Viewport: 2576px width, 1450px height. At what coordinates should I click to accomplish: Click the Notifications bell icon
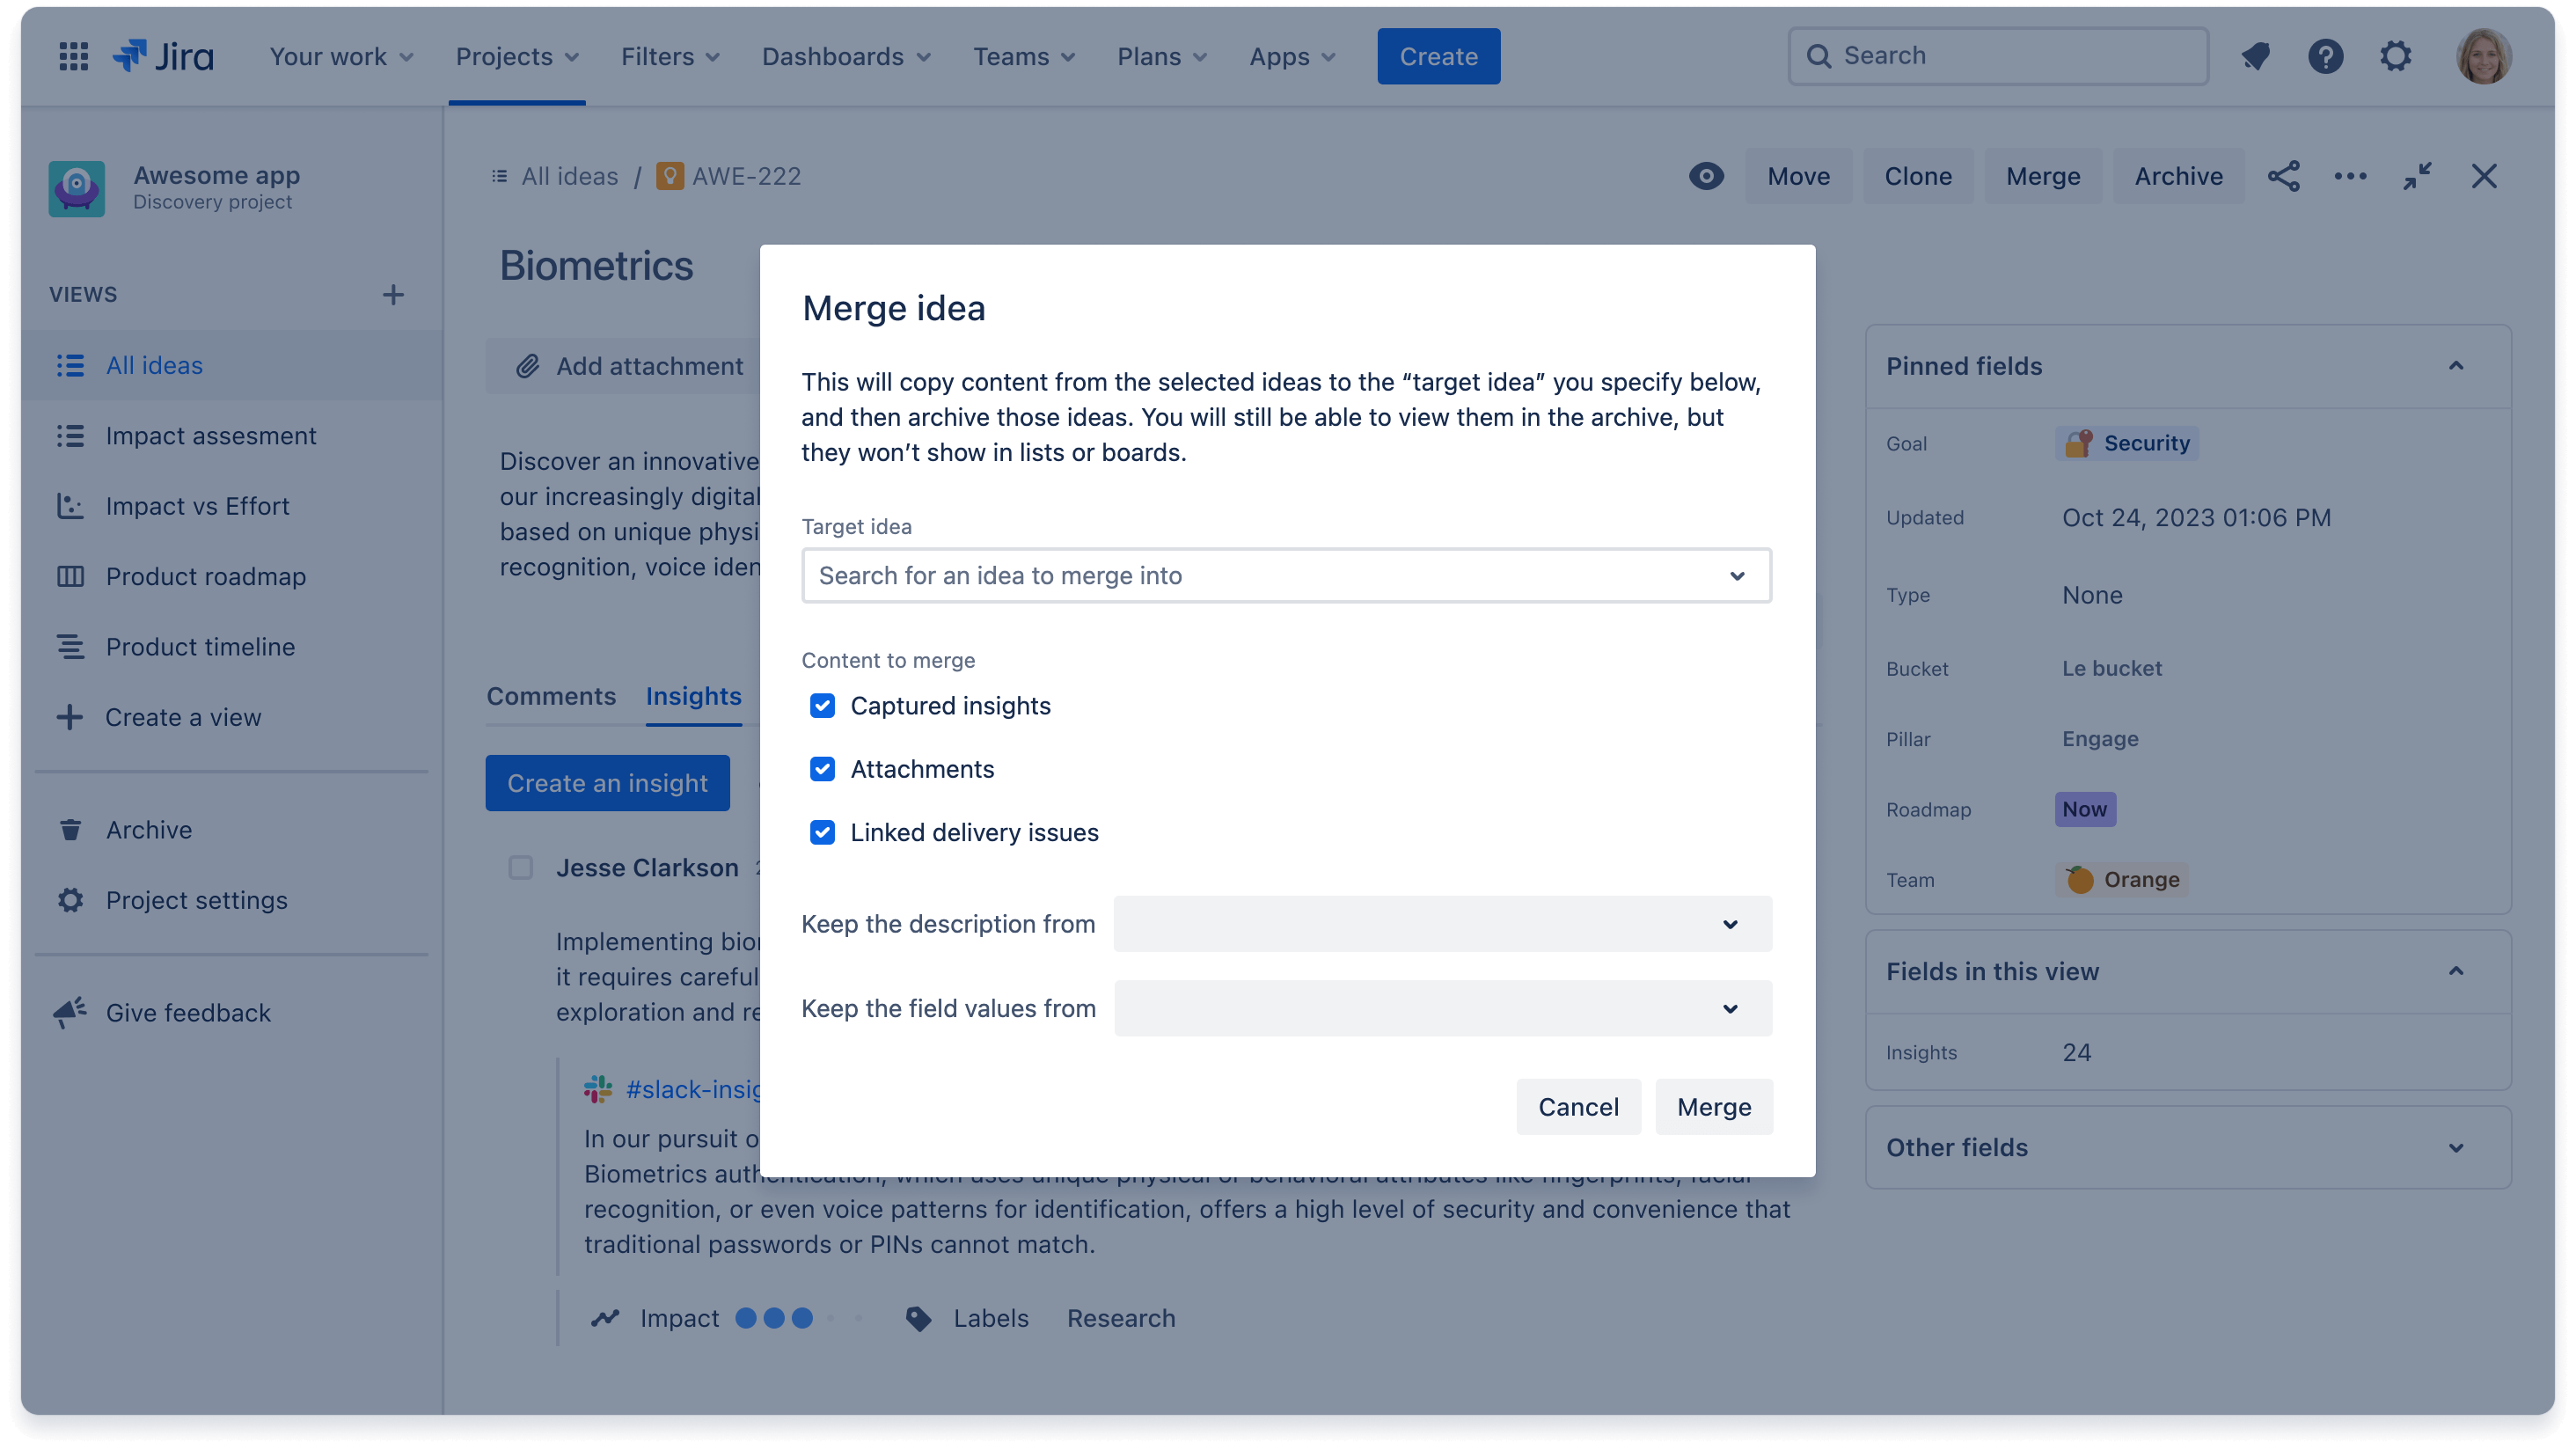(2258, 56)
